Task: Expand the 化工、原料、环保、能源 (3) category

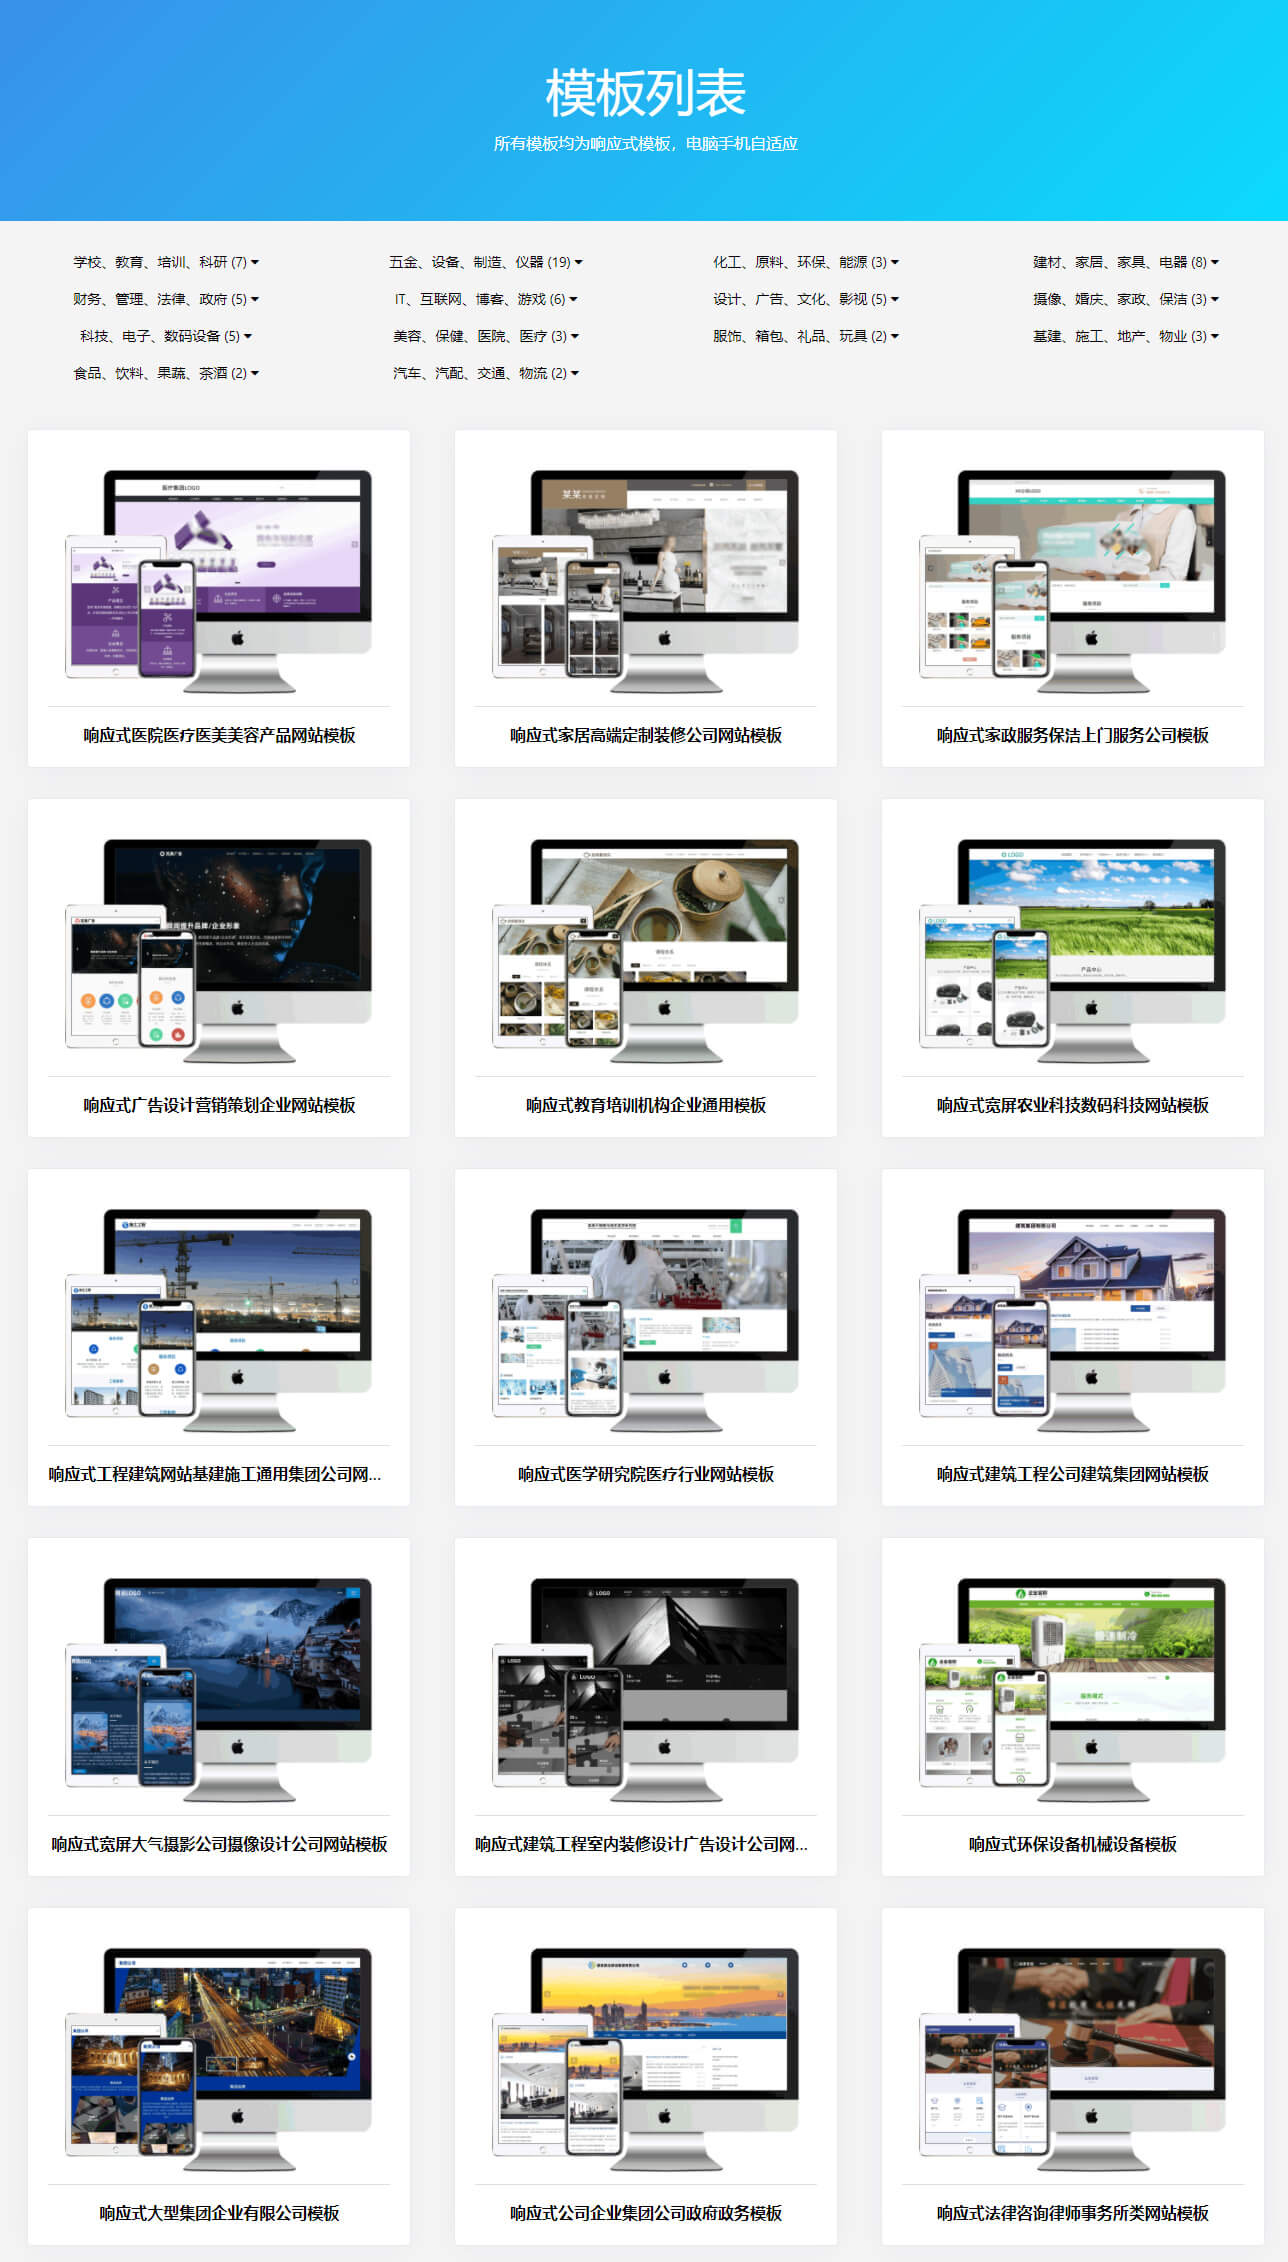Action: [x=806, y=262]
